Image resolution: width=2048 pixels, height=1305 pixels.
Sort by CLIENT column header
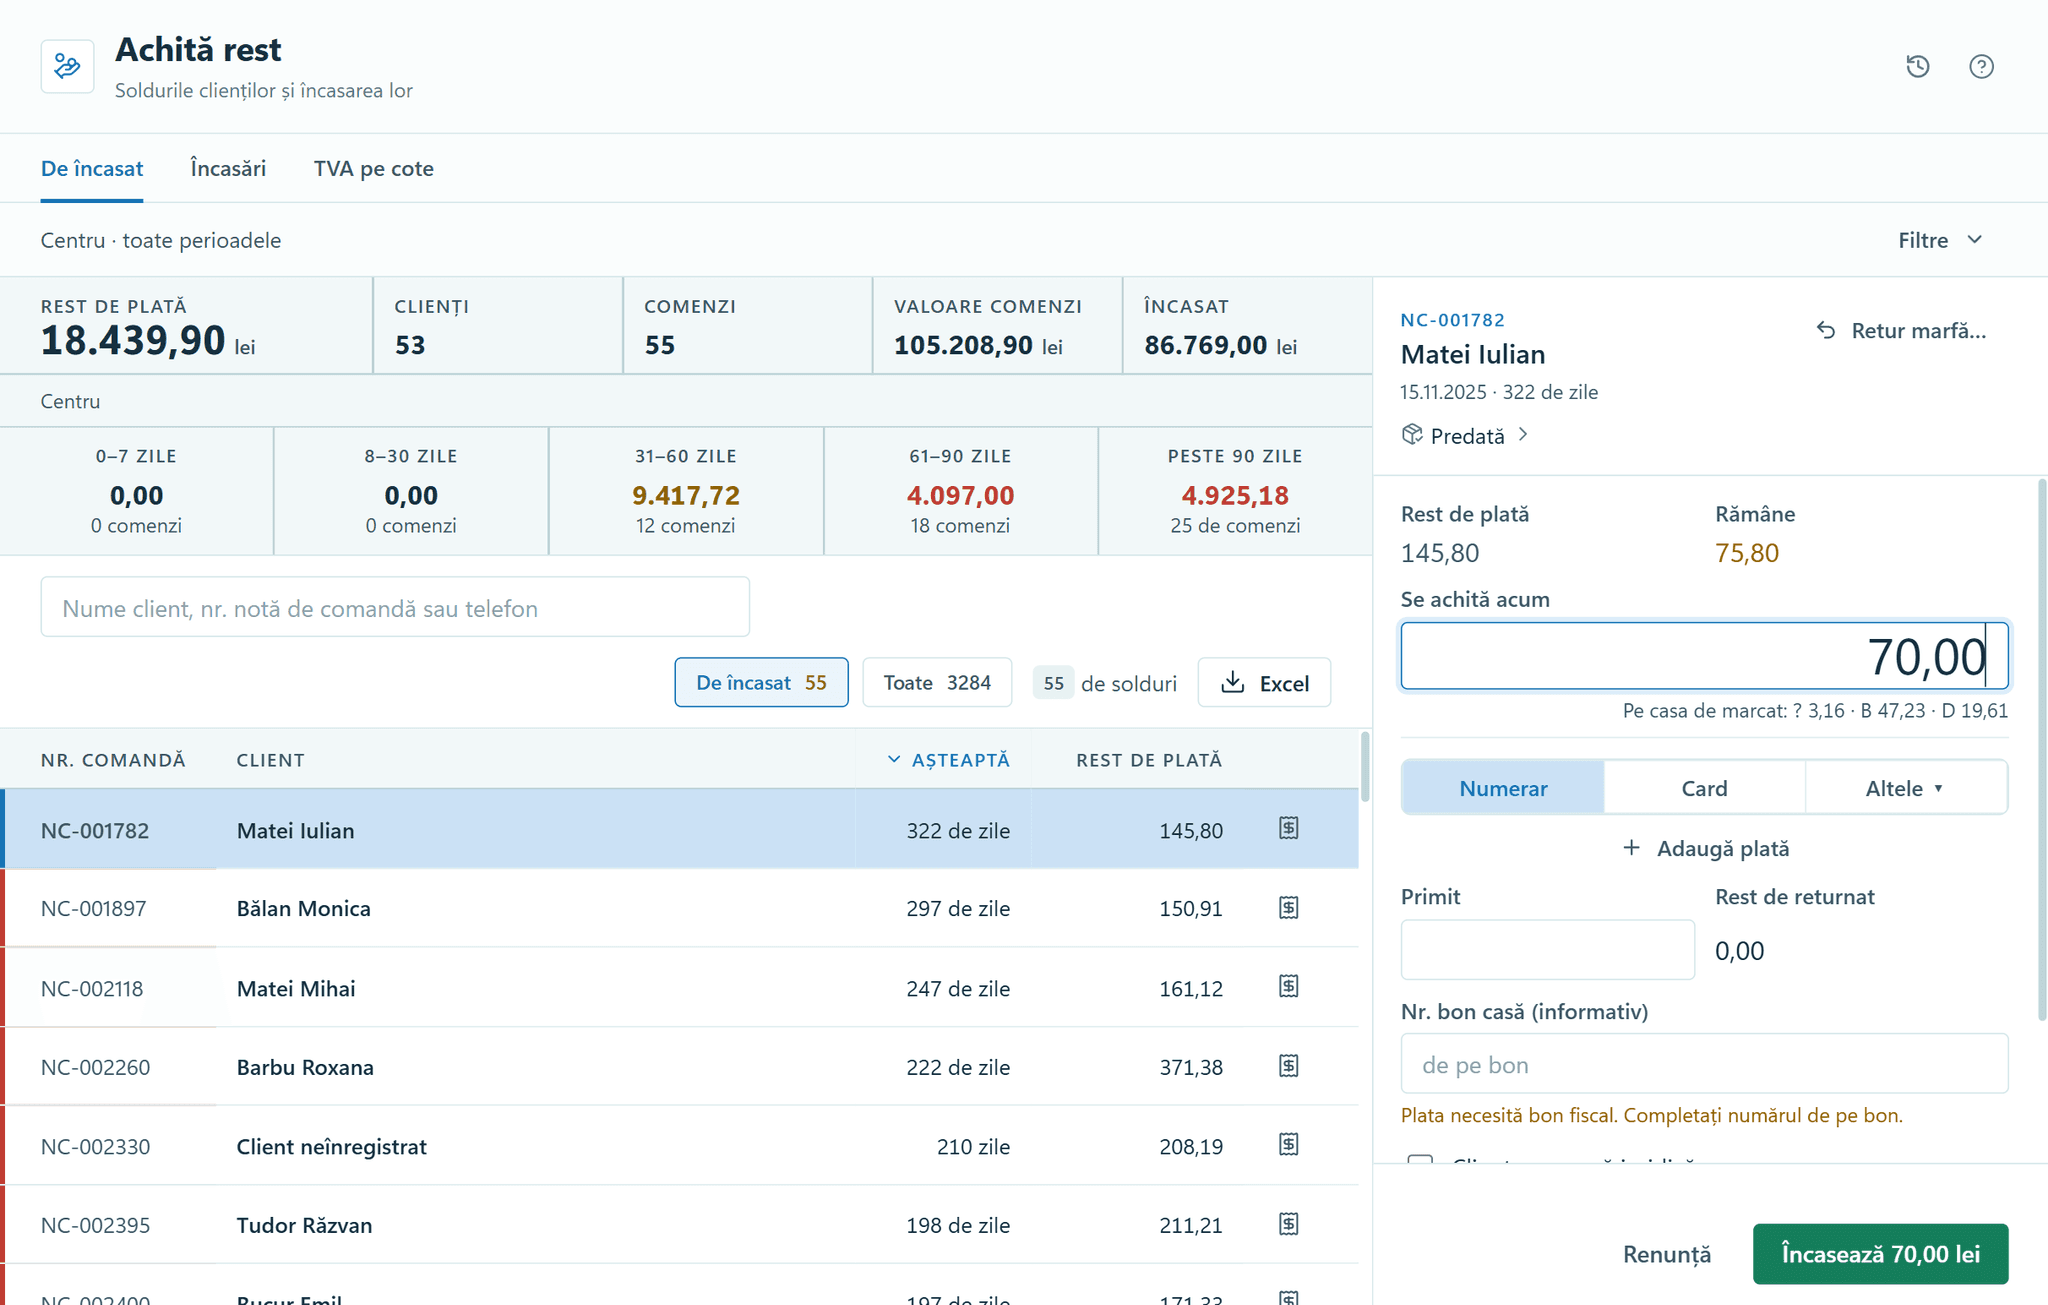[x=270, y=759]
